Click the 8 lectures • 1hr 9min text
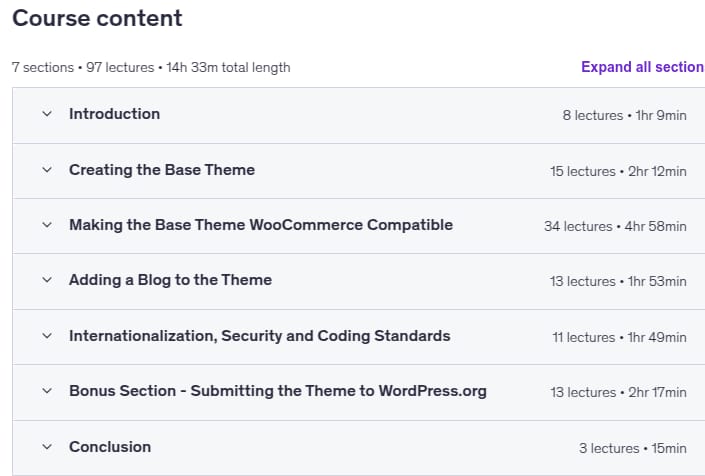Image resolution: width=705 pixels, height=476 pixels. (x=625, y=116)
